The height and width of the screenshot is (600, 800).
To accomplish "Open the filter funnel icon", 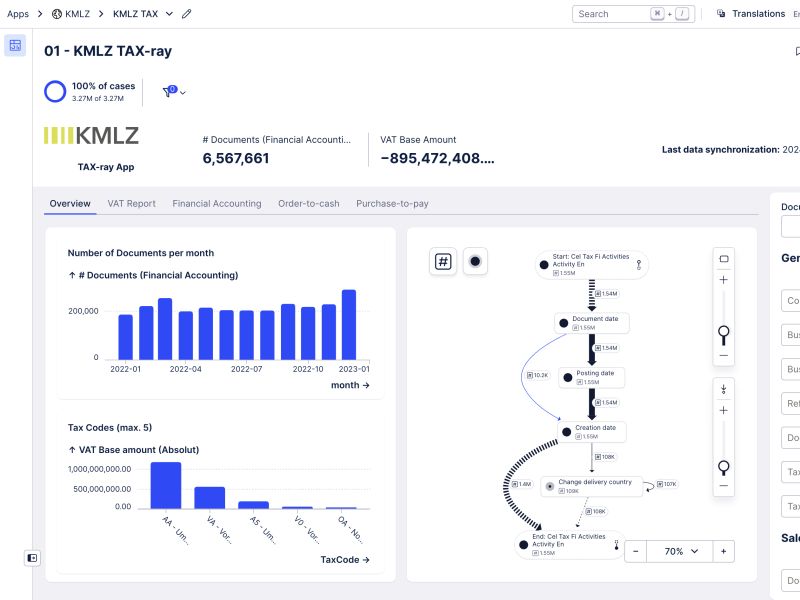I will click(x=168, y=92).
